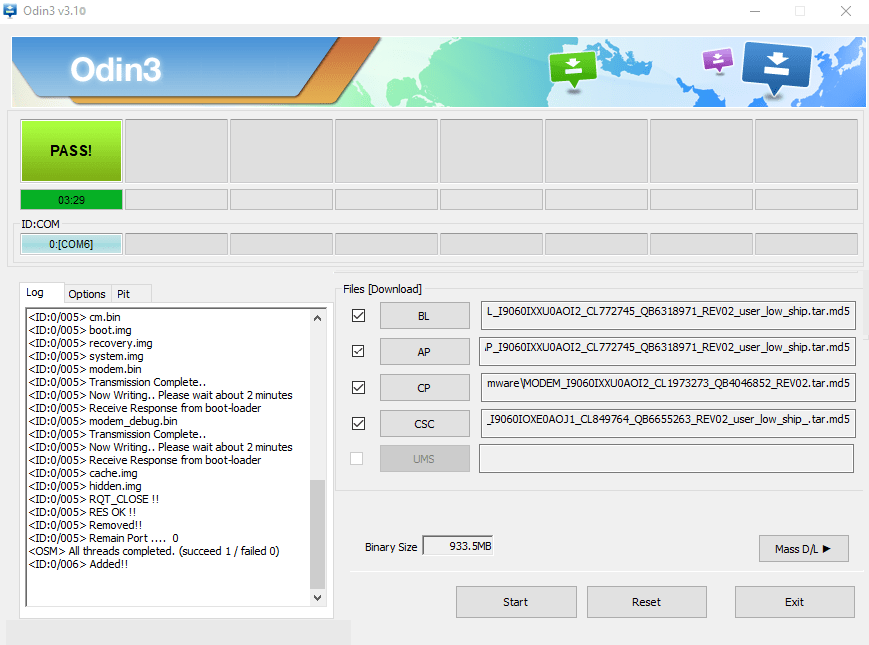Click the 'Binary Size' label

(x=391, y=547)
